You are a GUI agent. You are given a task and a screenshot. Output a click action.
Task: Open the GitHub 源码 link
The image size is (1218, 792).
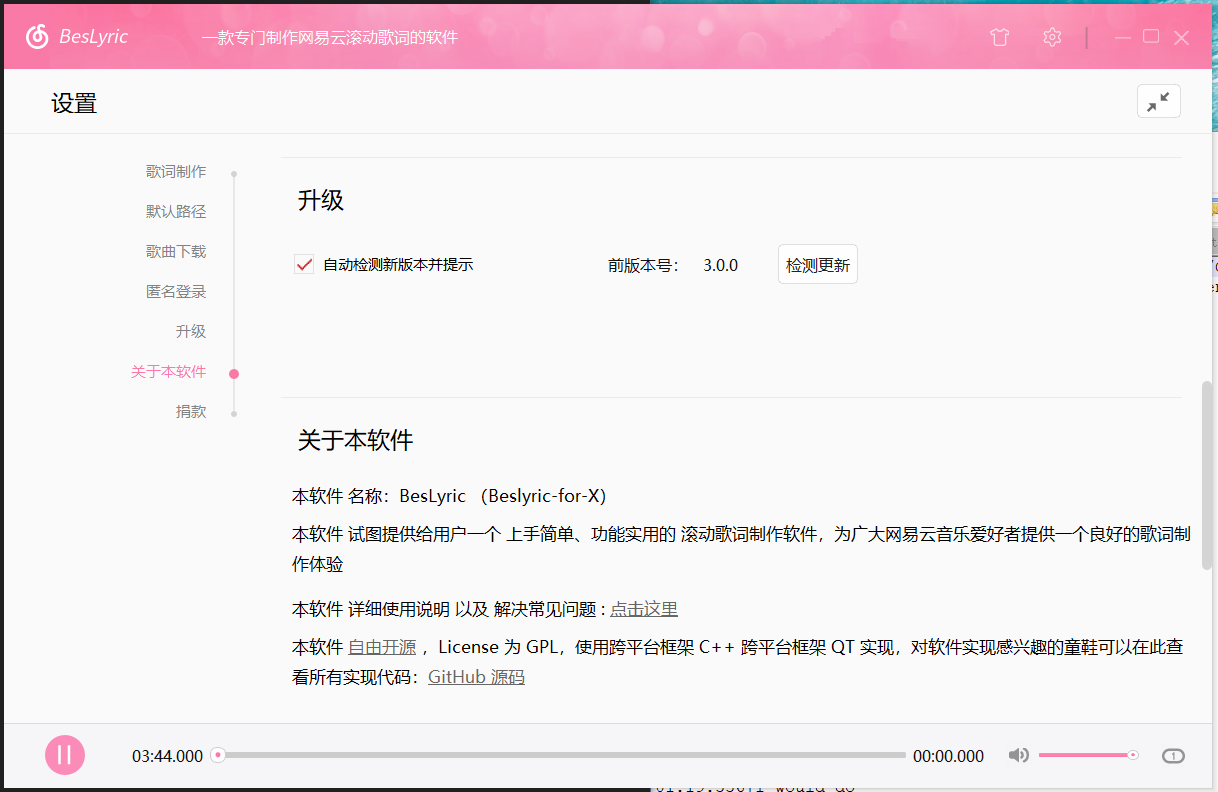(x=476, y=677)
